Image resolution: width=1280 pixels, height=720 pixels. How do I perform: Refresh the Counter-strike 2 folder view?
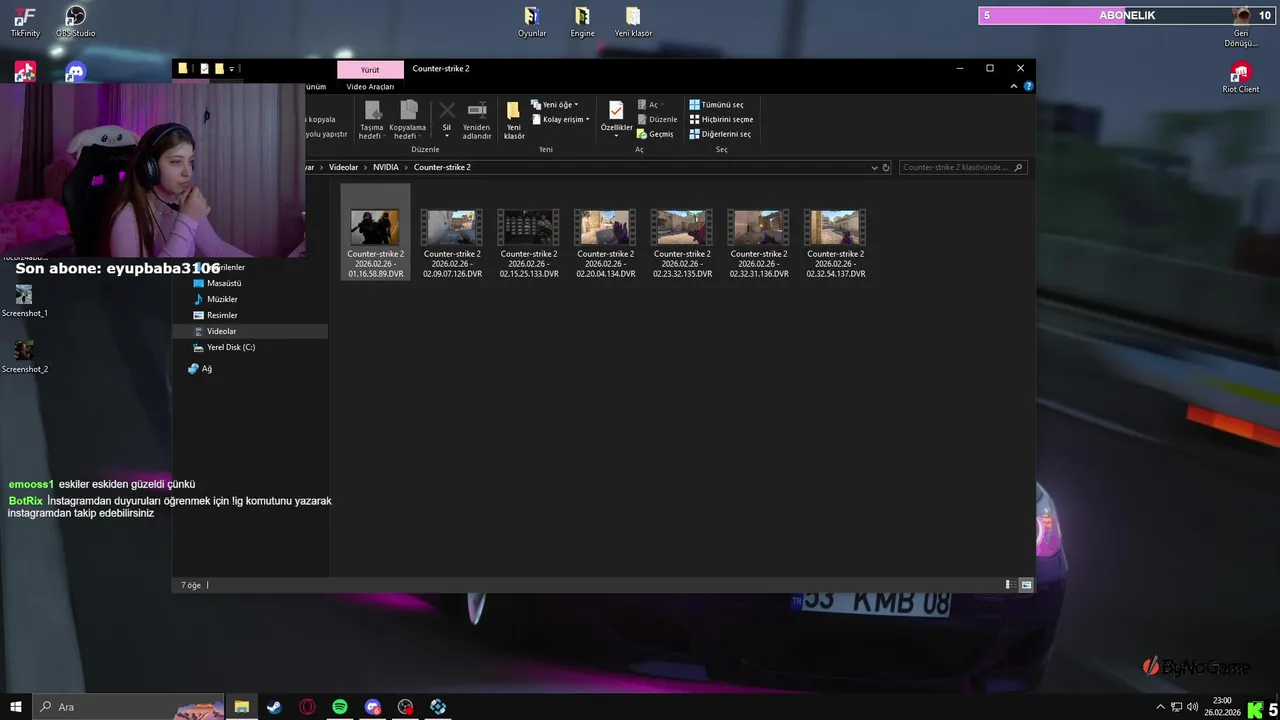(x=886, y=168)
